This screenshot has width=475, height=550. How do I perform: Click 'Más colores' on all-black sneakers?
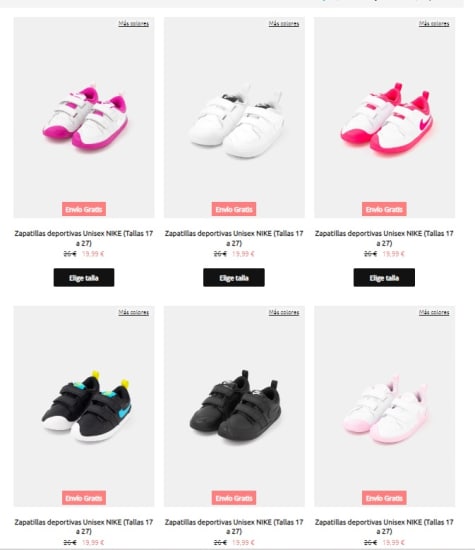coord(284,312)
